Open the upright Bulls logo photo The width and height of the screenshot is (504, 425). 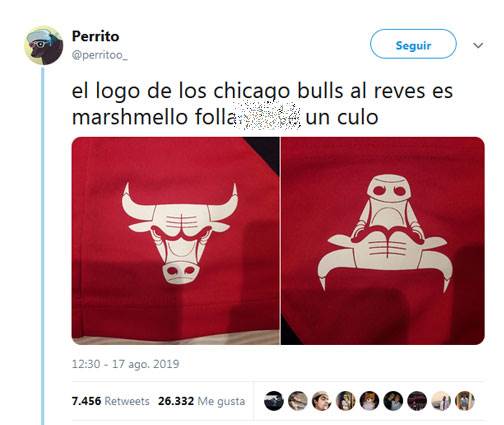tap(176, 241)
